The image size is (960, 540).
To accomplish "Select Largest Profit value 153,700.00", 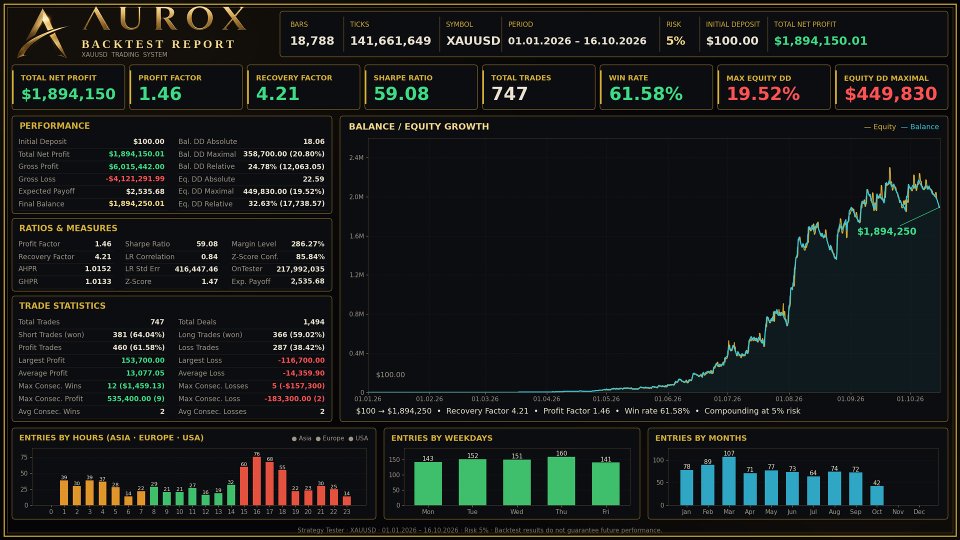I will pos(143,361).
